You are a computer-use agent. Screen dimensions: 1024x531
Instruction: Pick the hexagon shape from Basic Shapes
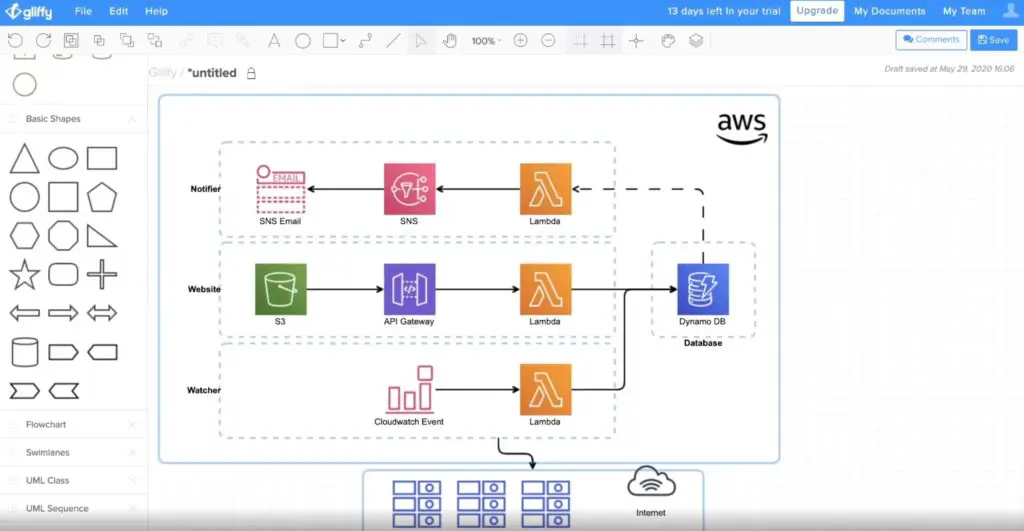(24, 236)
